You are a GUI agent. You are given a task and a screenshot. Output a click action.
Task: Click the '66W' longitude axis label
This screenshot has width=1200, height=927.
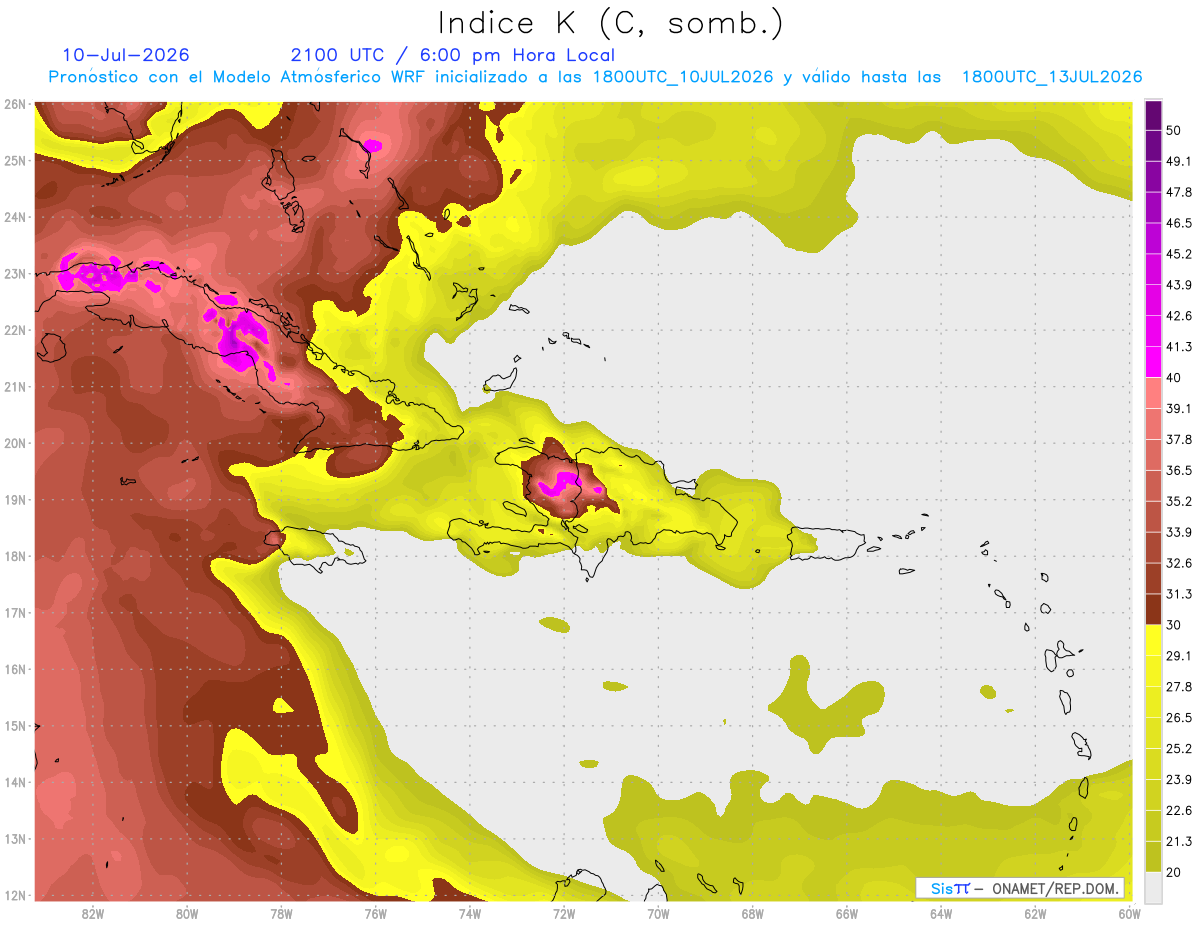(846, 913)
